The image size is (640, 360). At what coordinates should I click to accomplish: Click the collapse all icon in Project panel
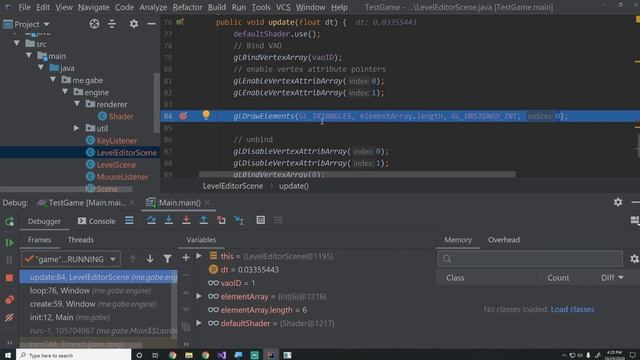click(x=112, y=24)
